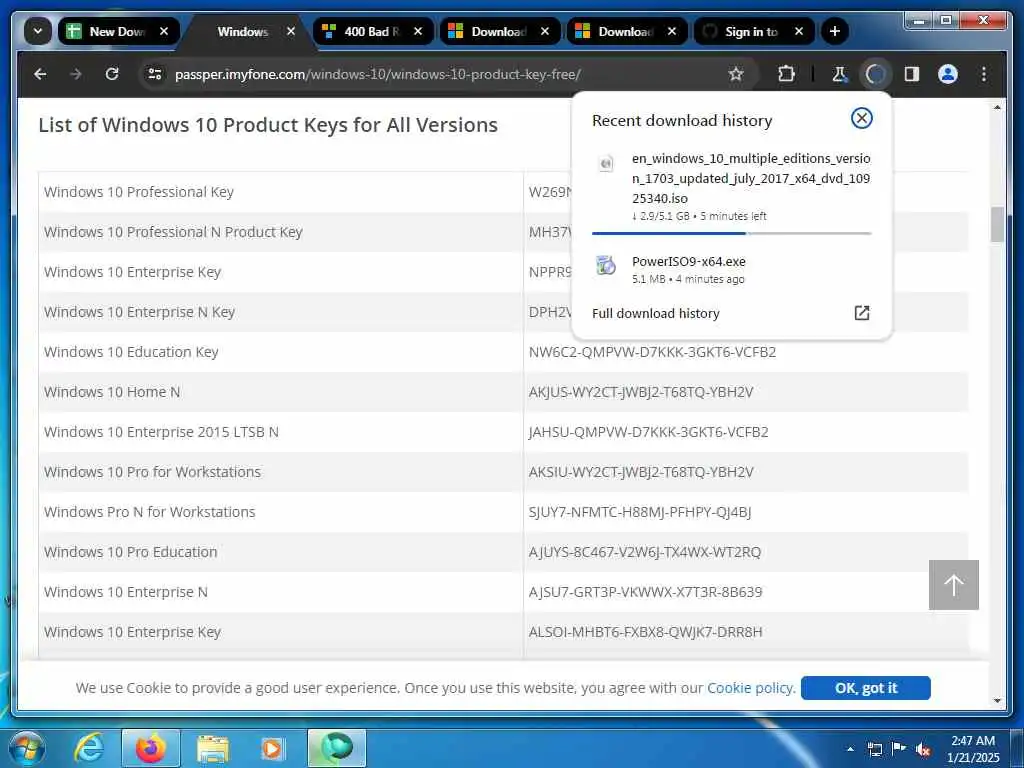This screenshot has height=768, width=1024.
Task: Click key ALSOI-MHBT6-FXBX8-QWJK7-DRR8H
Action: point(645,632)
